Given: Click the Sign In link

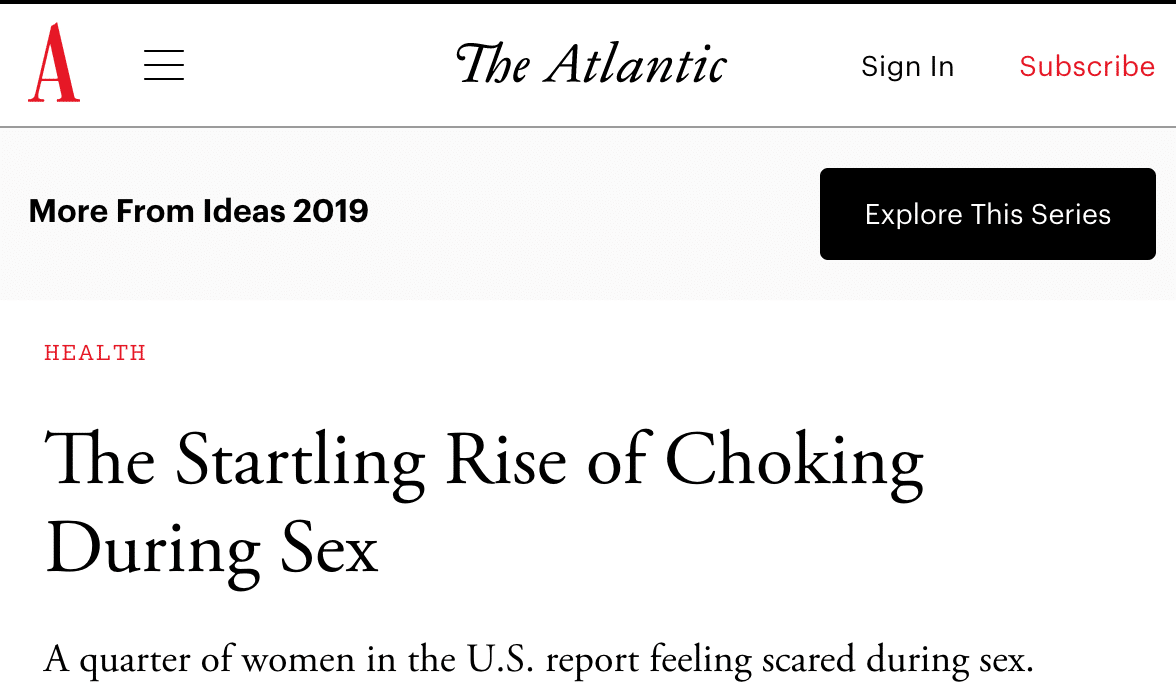Looking at the screenshot, I should 907,66.
